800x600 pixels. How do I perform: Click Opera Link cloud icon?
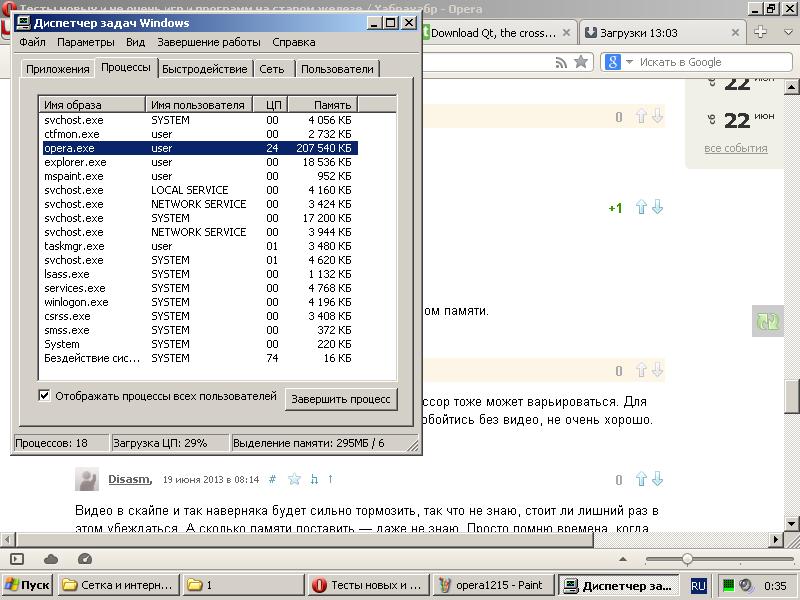(x=51, y=559)
